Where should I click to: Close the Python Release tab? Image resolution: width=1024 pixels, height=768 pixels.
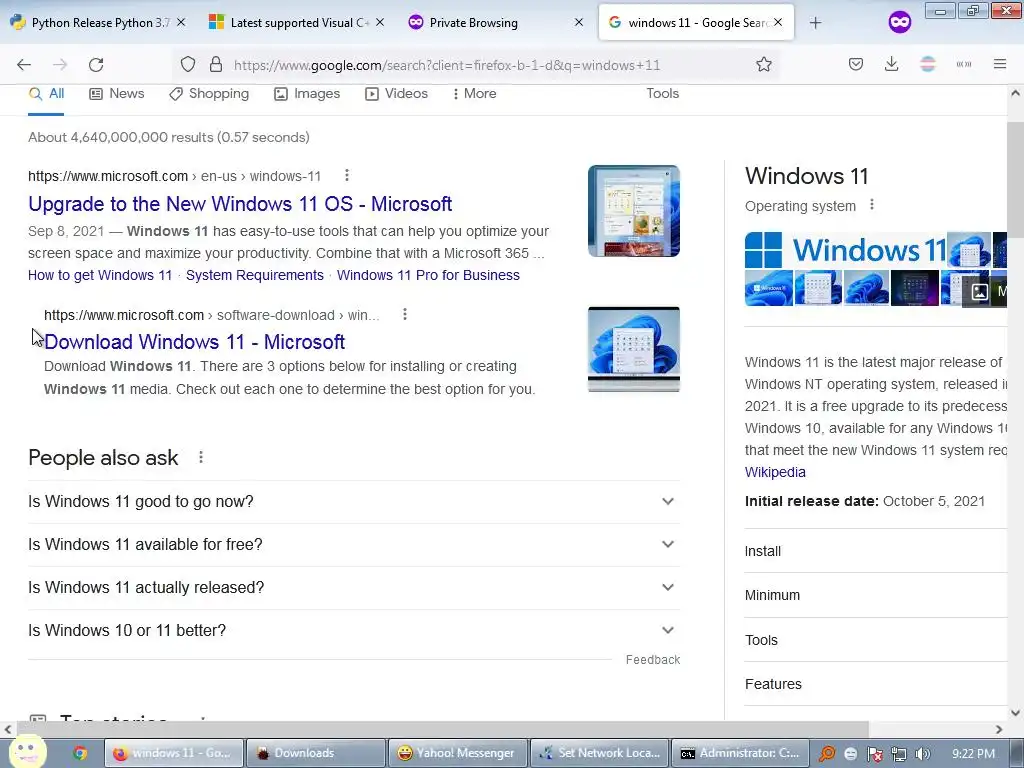tap(181, 22)
